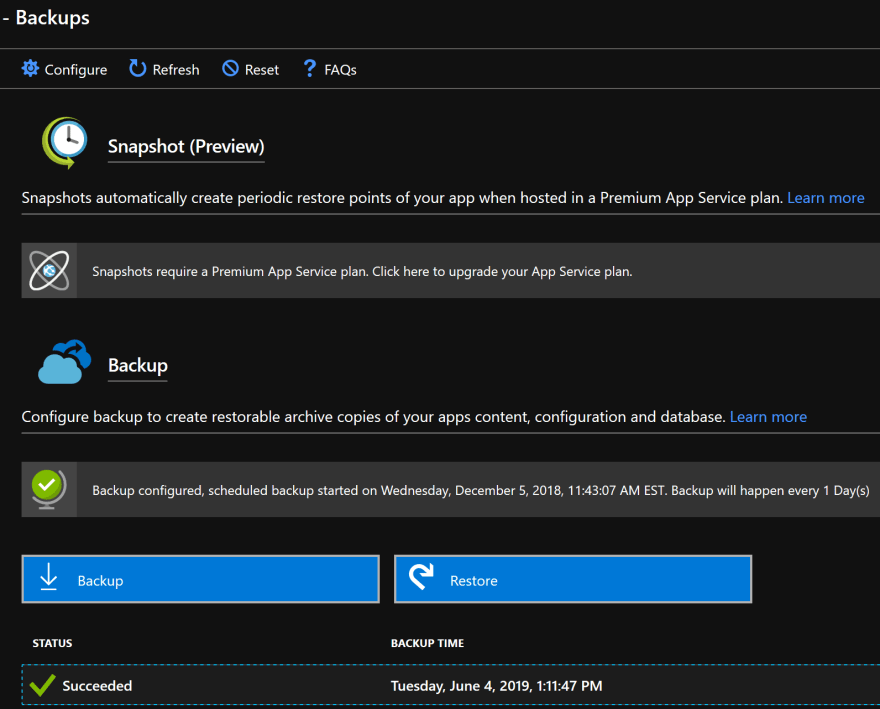Click the FAQs question mark icon
Viewport: 880px width, 709px height.
(x=310, y=68)
